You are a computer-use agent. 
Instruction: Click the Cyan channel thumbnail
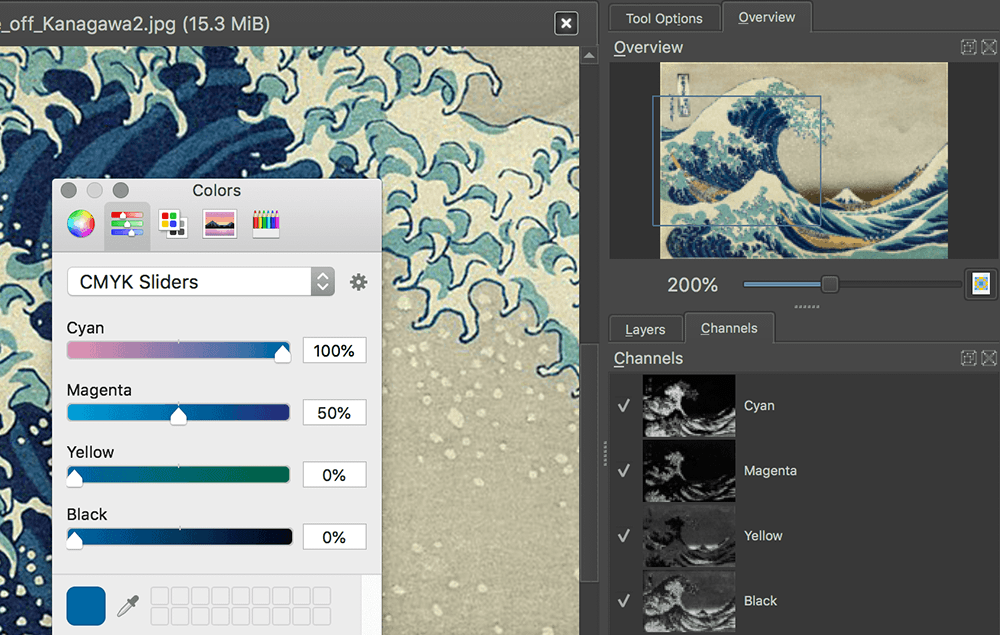coord(689,405)
